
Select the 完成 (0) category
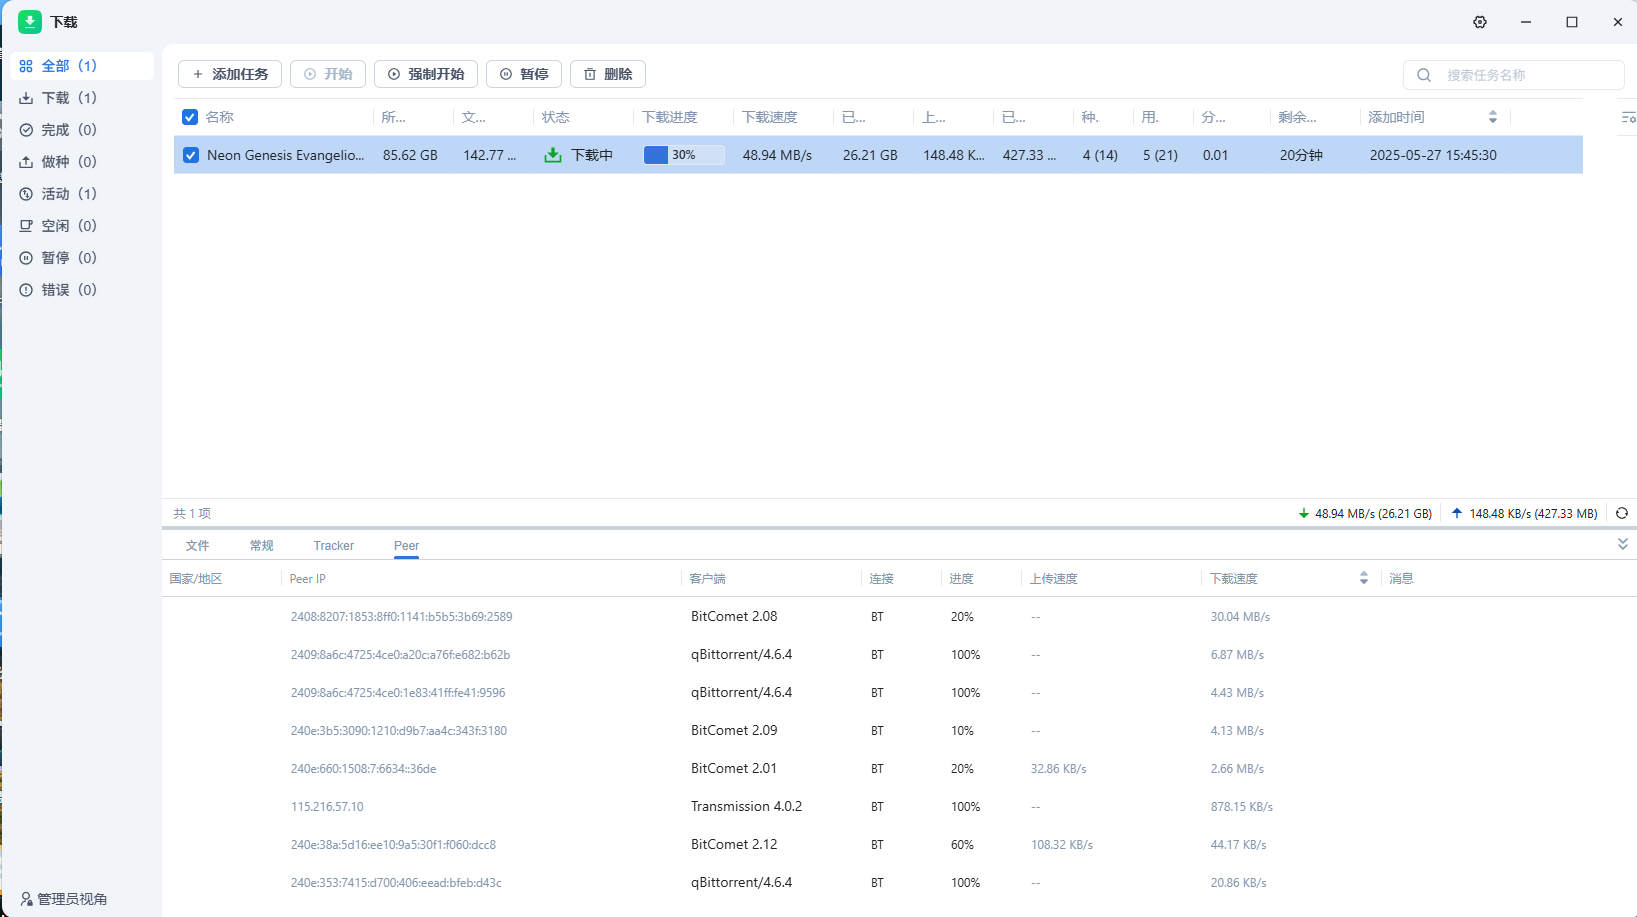click(82, 130)
